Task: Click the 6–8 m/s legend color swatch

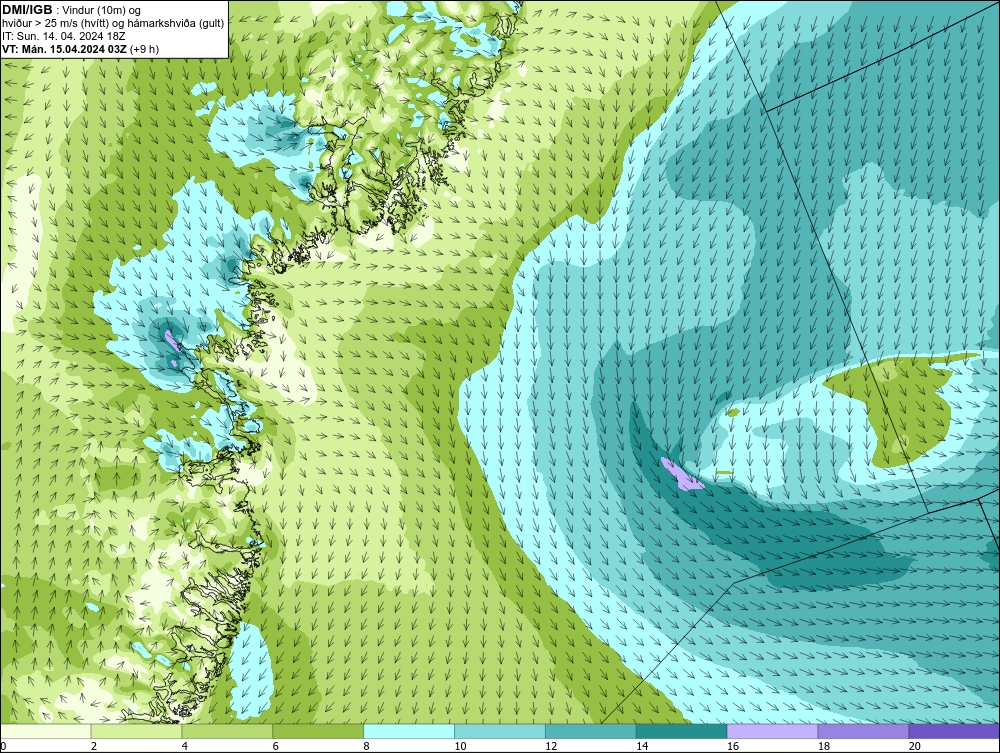Action: click(x=318, y=731)
